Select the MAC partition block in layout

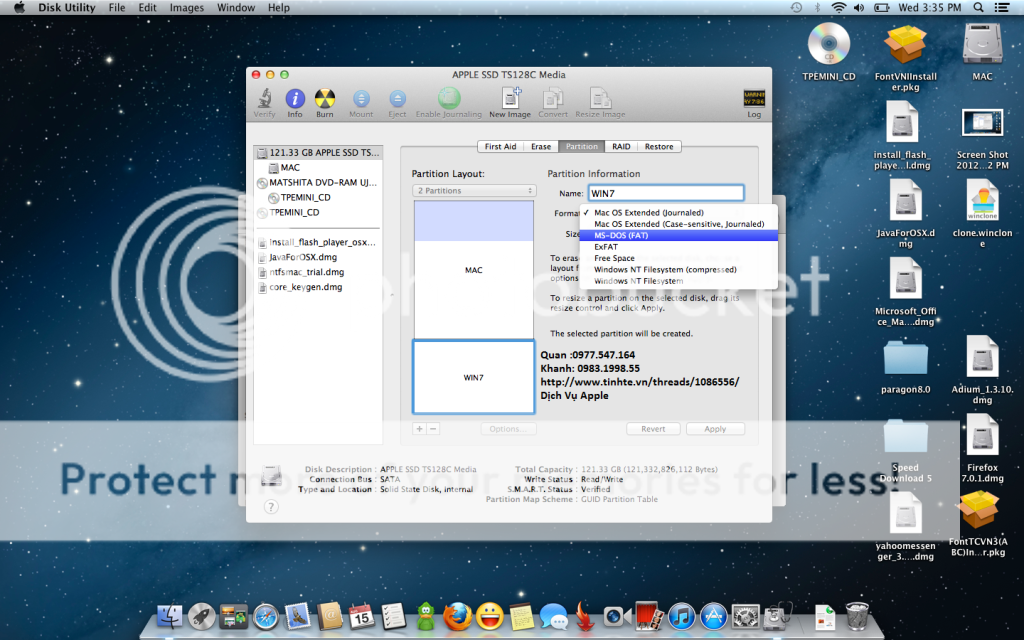point(474,270)
